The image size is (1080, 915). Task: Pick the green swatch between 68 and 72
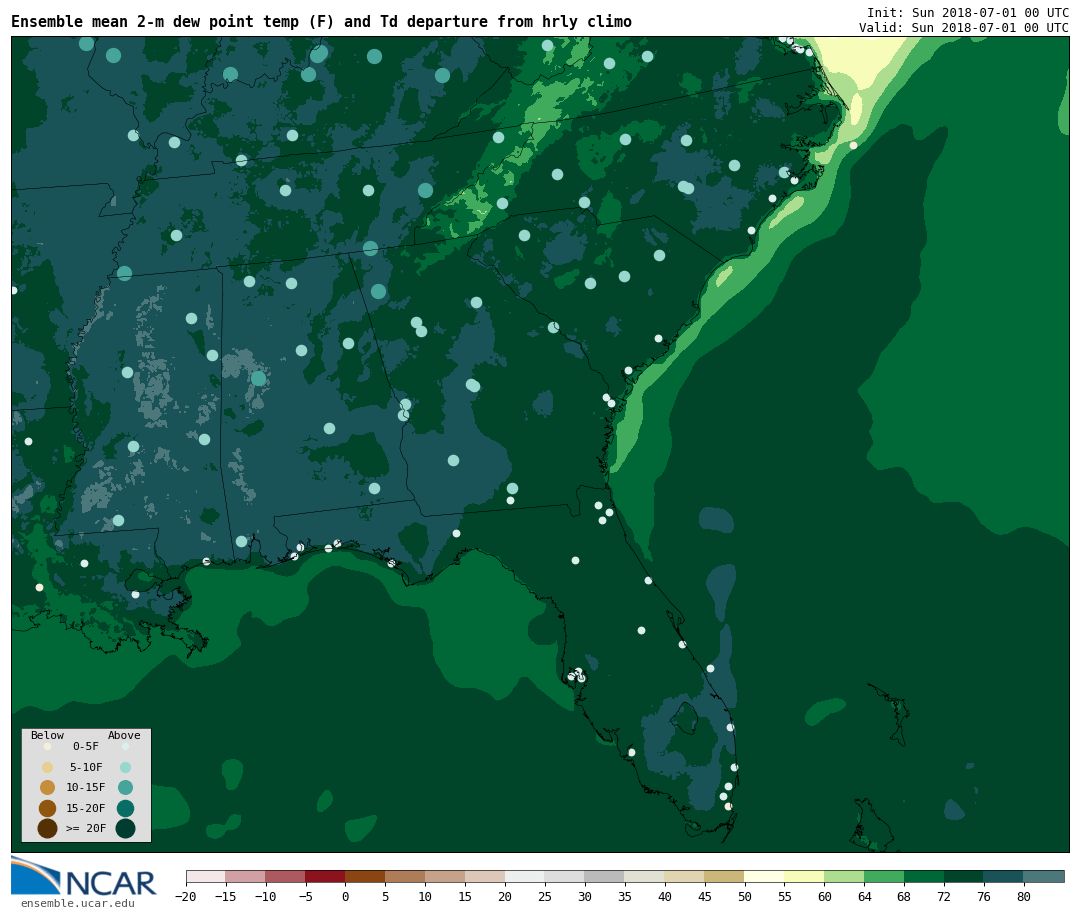tap(924, 876)
